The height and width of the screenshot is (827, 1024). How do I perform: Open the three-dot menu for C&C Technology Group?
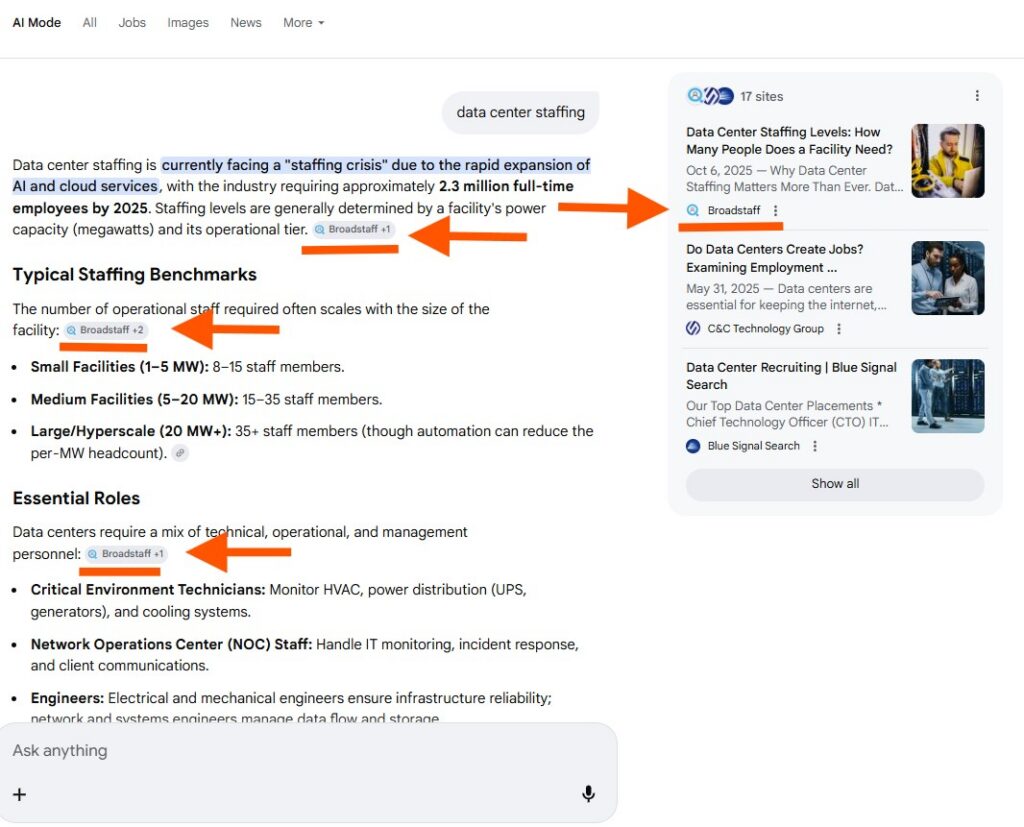(x=838, y=329)
